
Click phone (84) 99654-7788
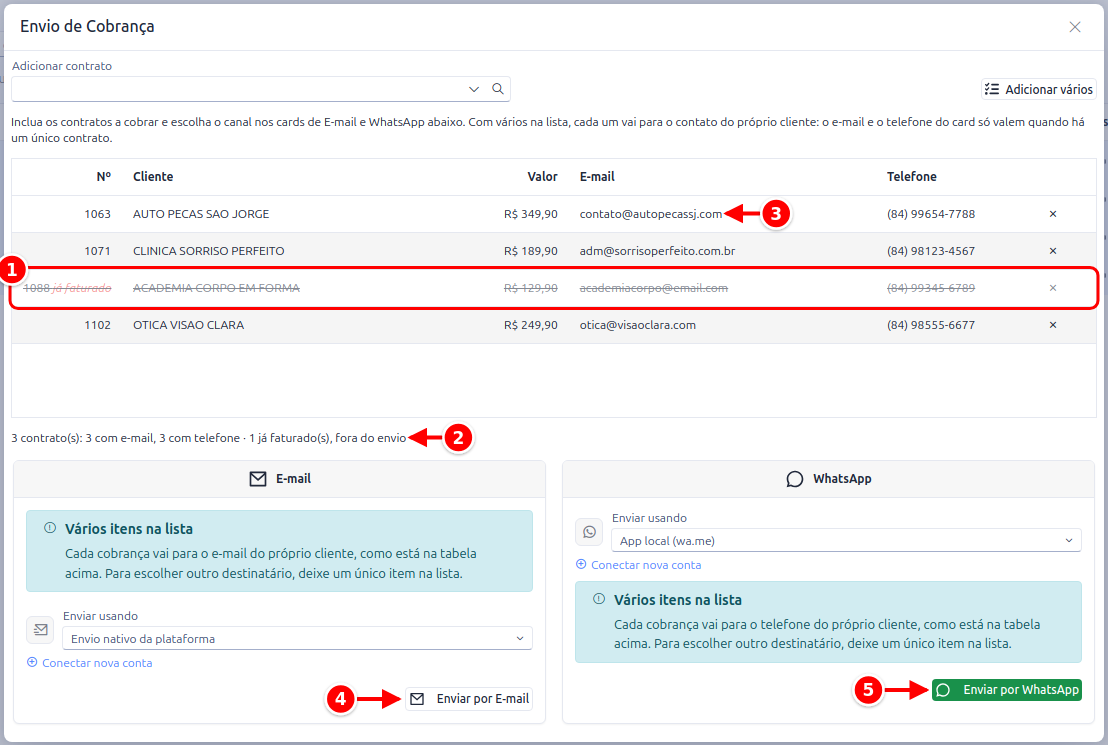click(x=931, y=214)
